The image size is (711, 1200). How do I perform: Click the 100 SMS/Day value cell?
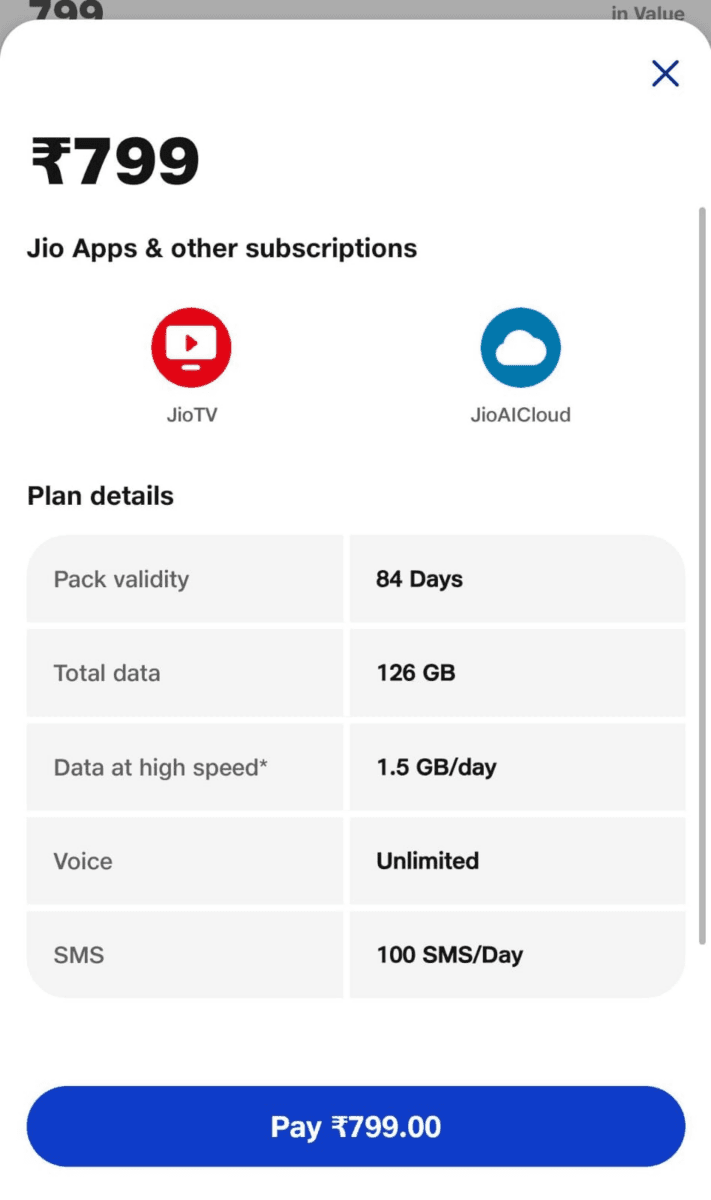pyautogui.click(x=449, y=955)
